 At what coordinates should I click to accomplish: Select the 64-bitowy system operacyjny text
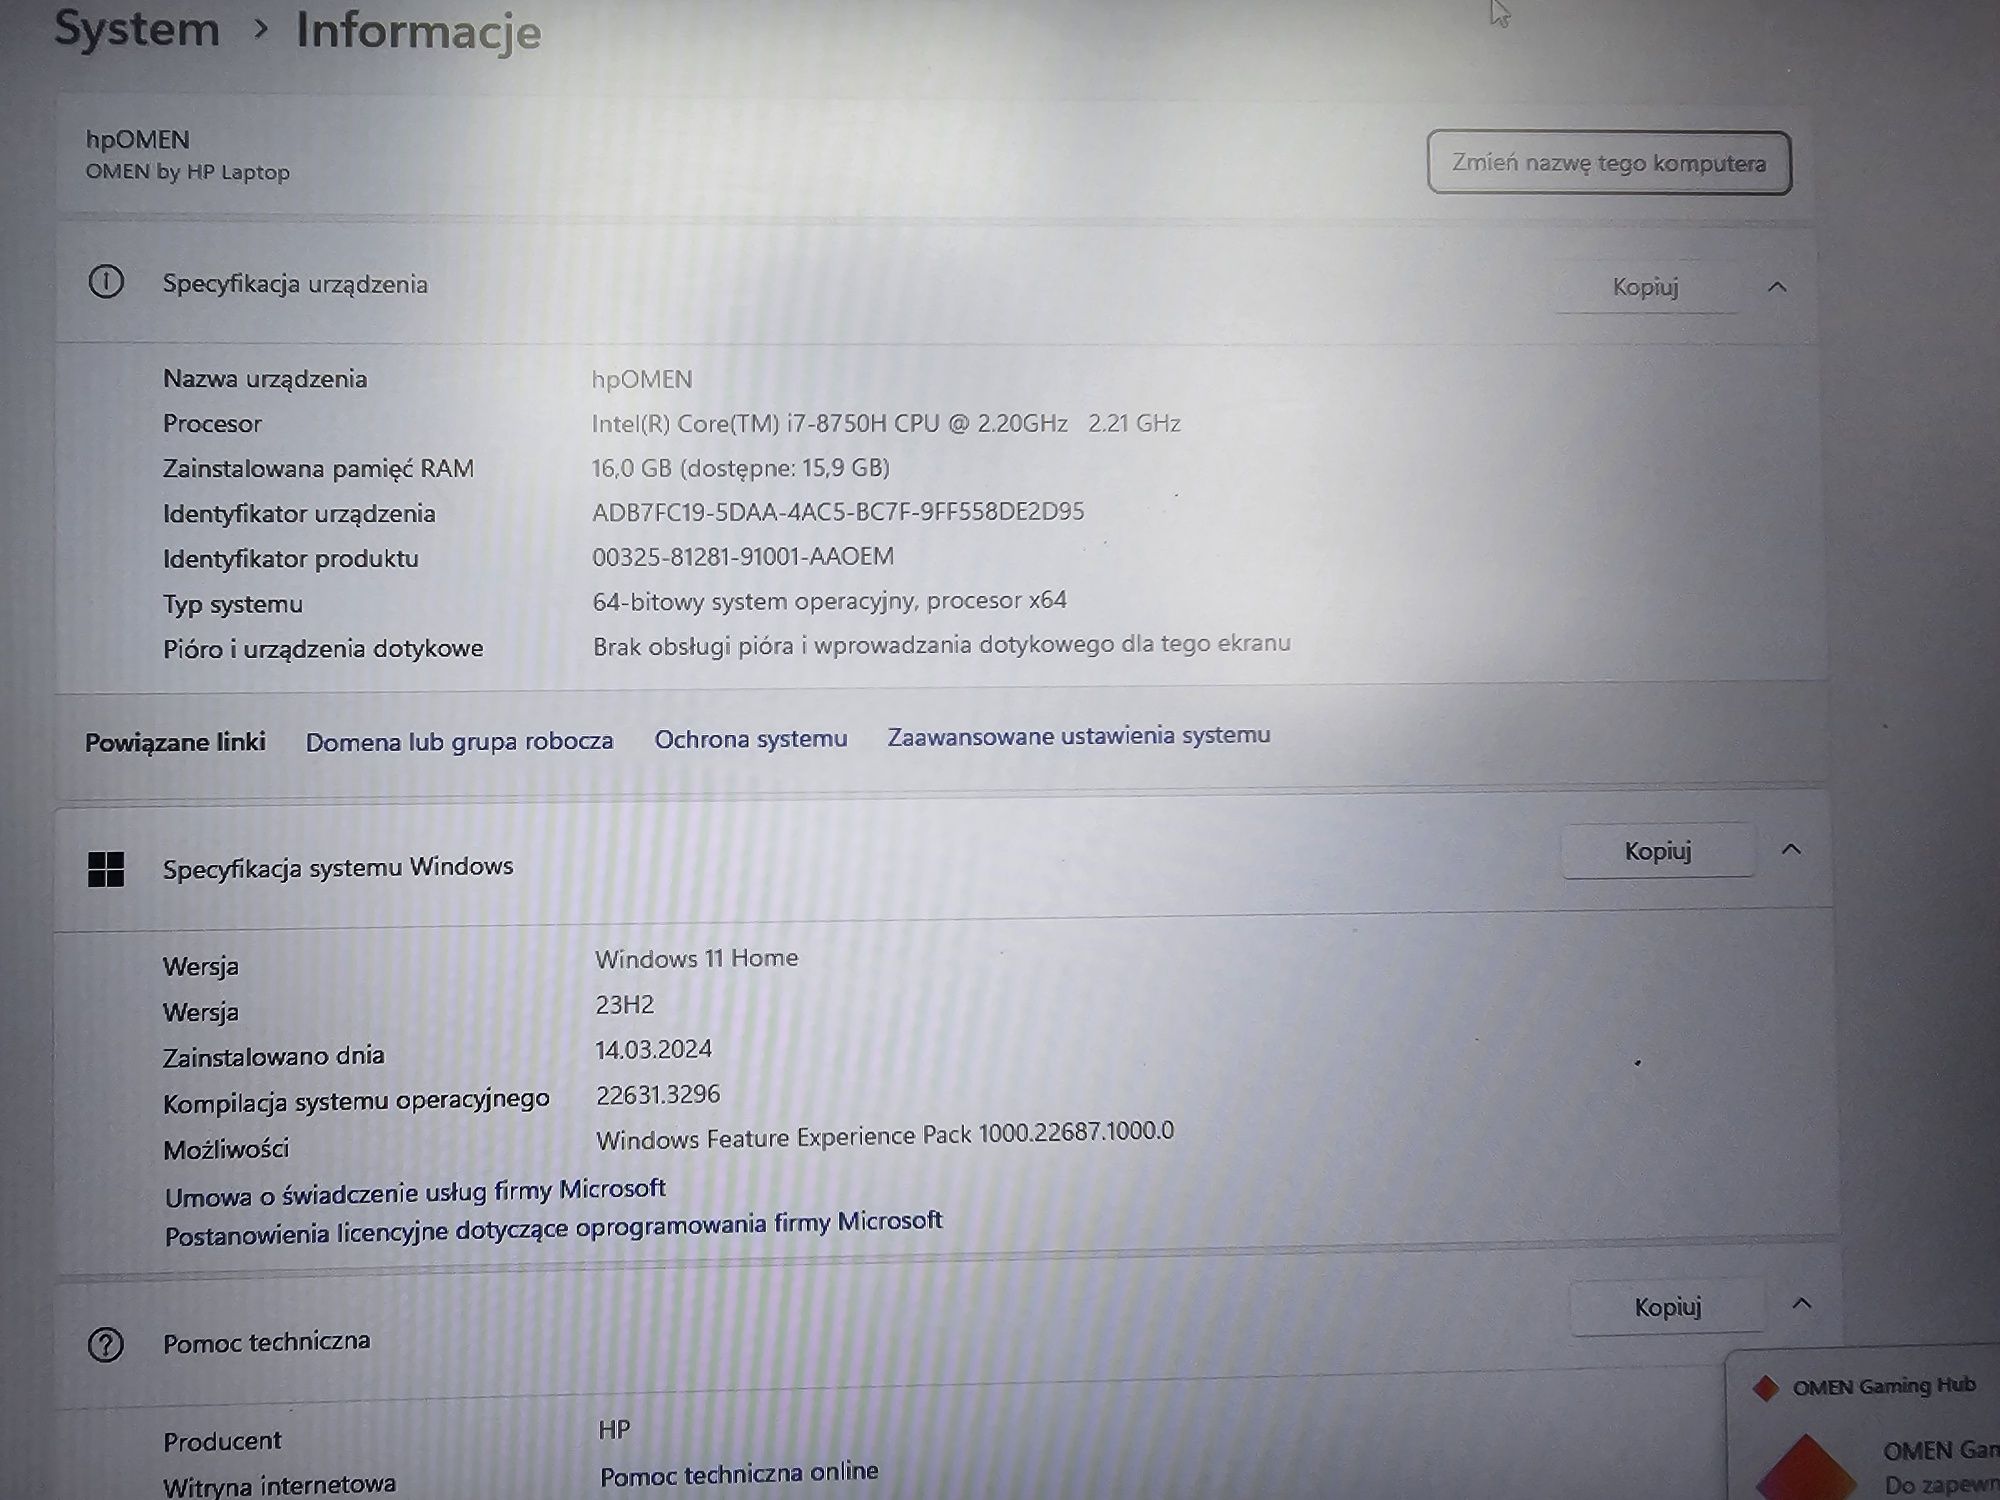point(829,600)
